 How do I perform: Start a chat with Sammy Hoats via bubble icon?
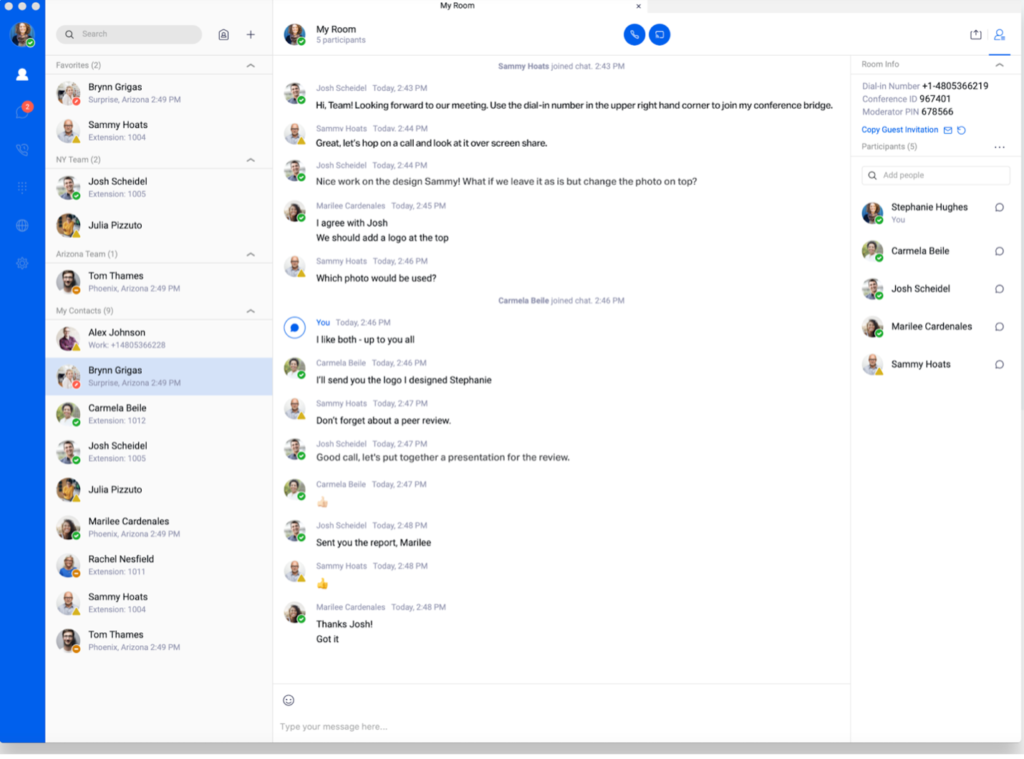point(999,364)
